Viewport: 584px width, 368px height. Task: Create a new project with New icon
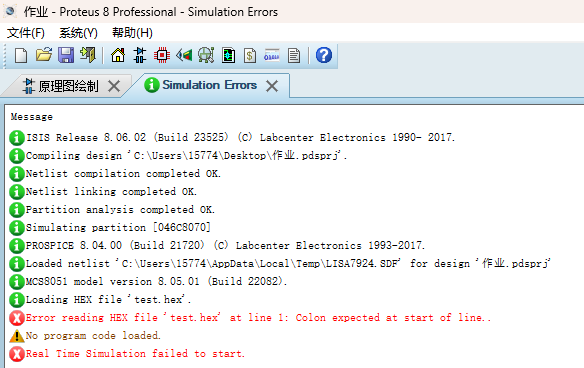click(21, 55)
